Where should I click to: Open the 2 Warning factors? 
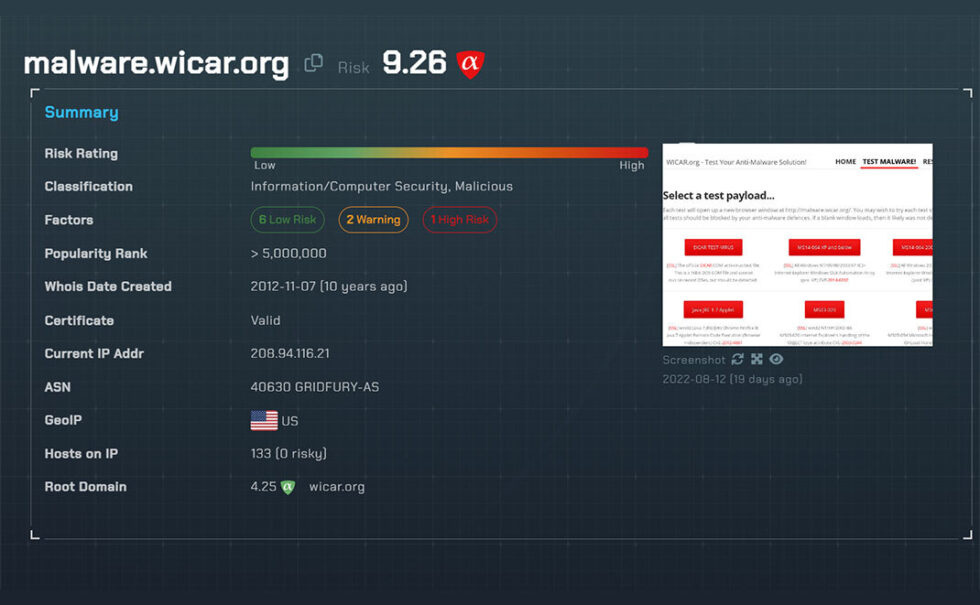373,220
